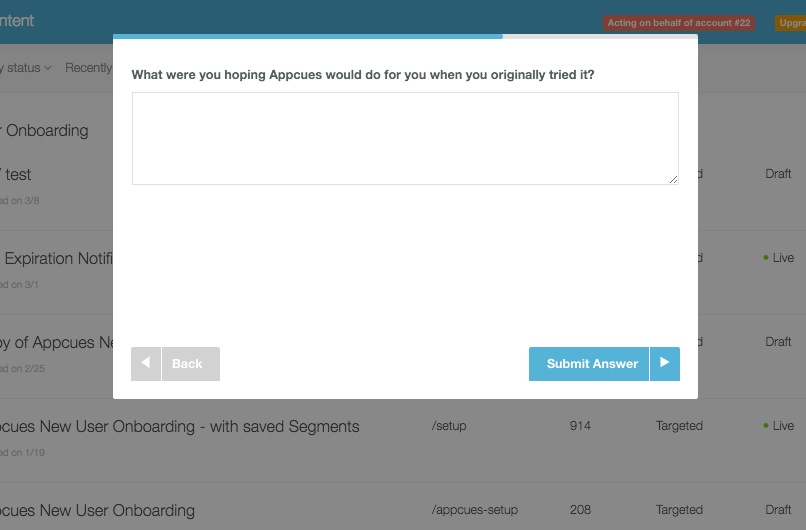Open the 'test' flow created on 3/8
This screenshot has height=530, width=806.
coord(16,175)
